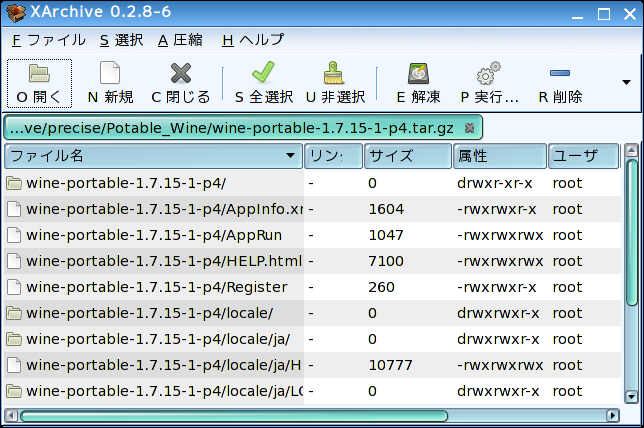
Task: Select the locale/ja/ folder row
Action: (312, 339)
